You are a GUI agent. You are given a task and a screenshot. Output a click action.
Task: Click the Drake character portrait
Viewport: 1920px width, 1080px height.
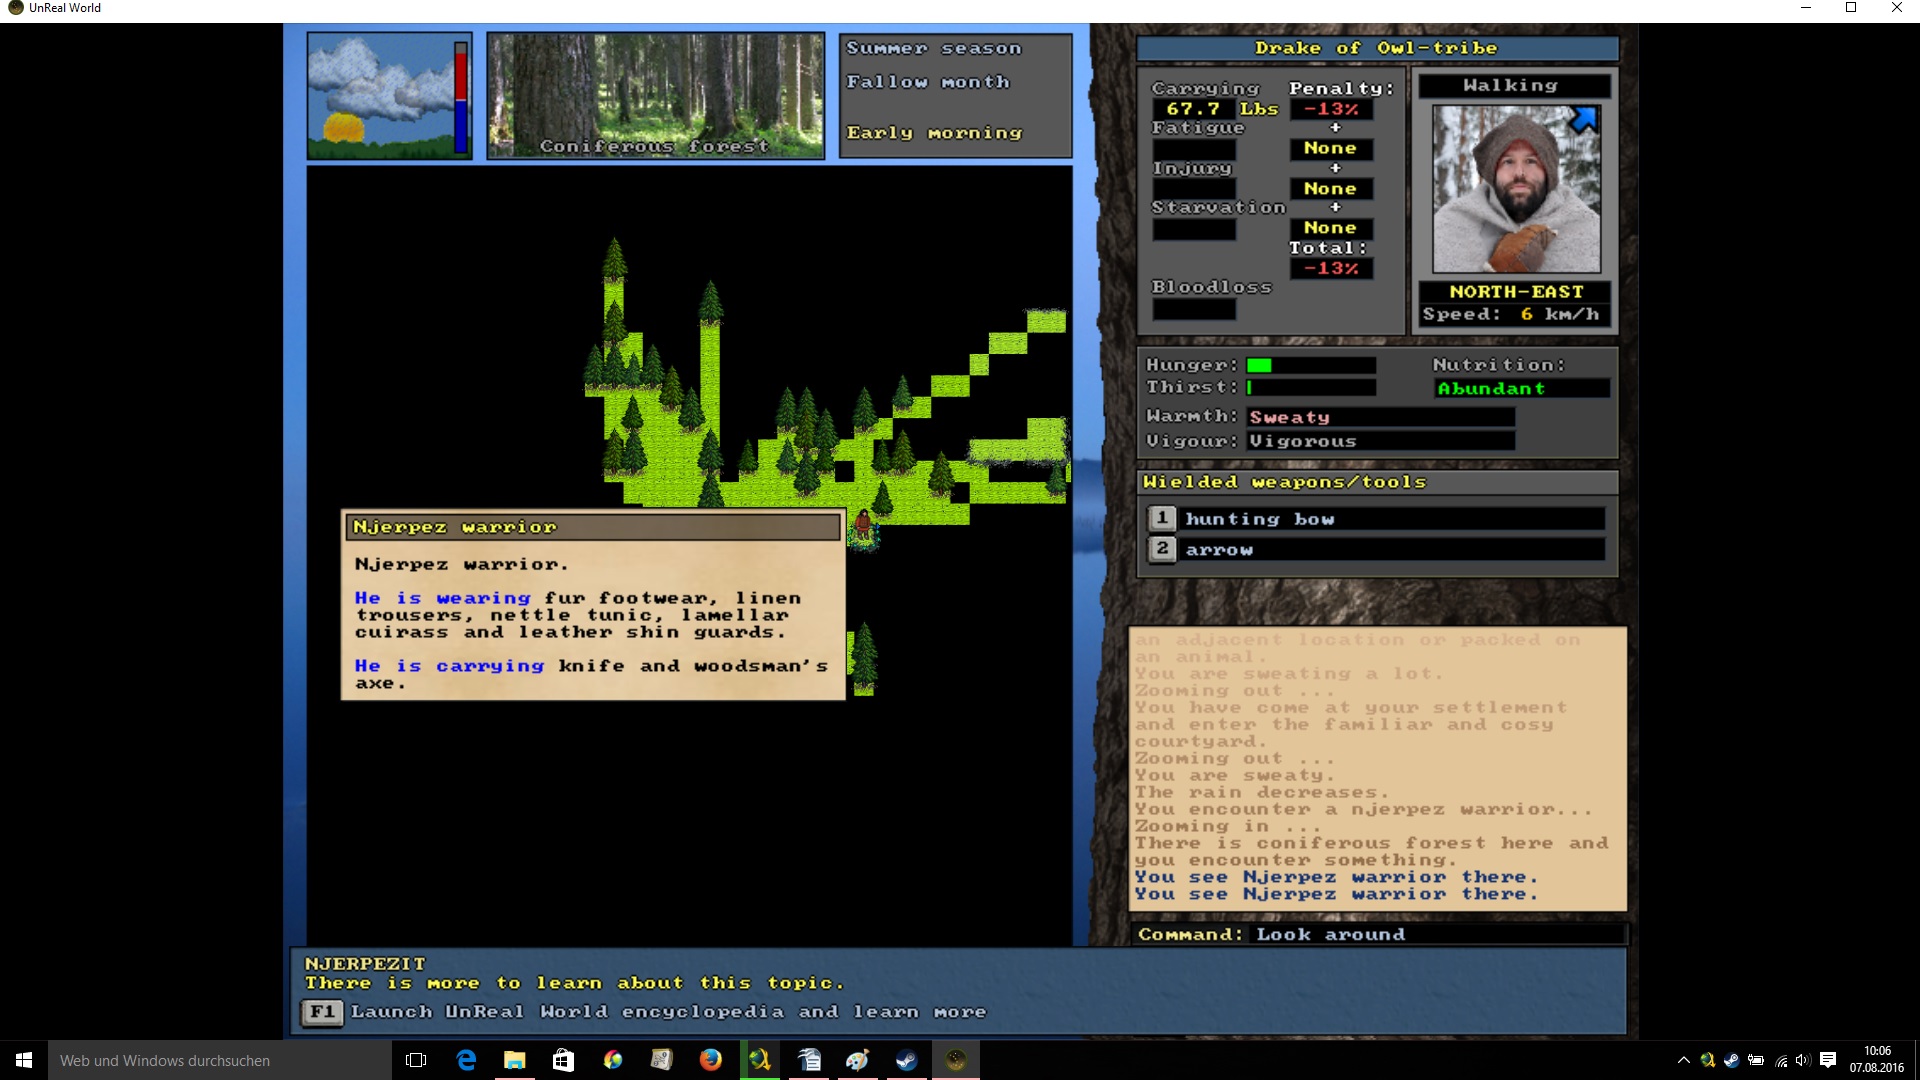[x=1516, y=188]
